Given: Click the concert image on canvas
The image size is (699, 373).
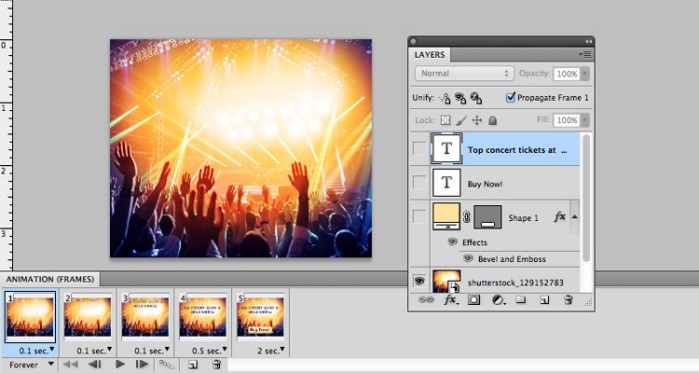Looking at the screenshot, I should click(241, 148).
